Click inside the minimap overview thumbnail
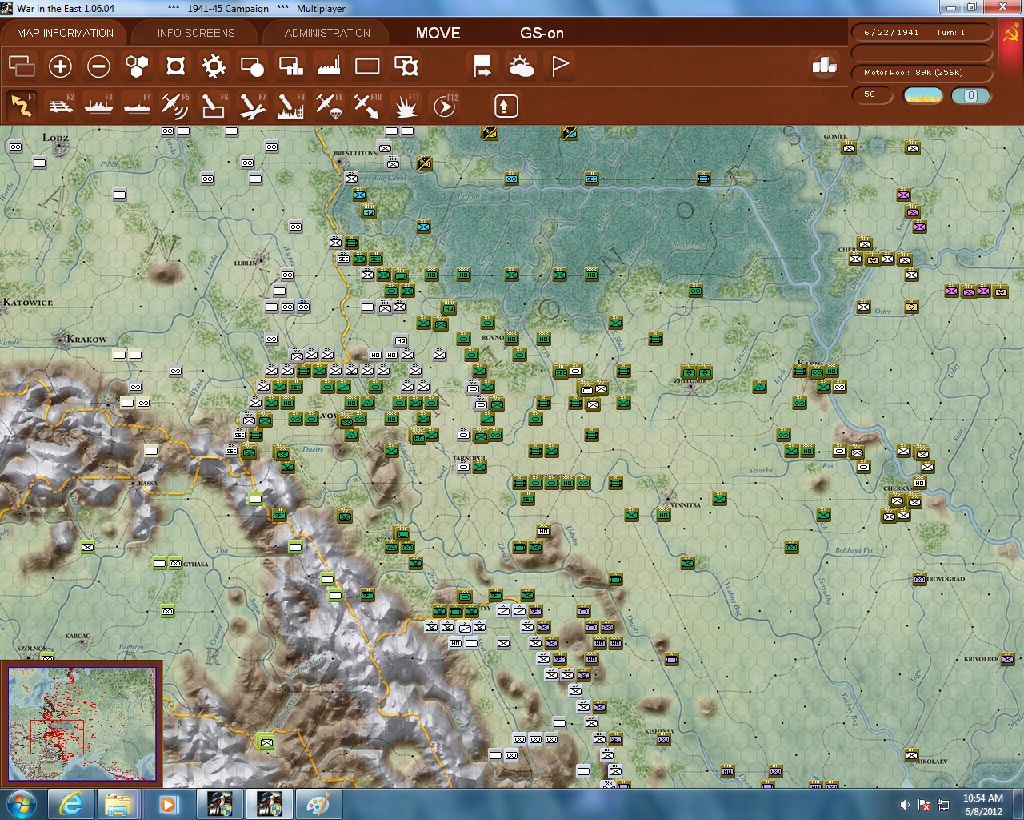 pos(82,723)
